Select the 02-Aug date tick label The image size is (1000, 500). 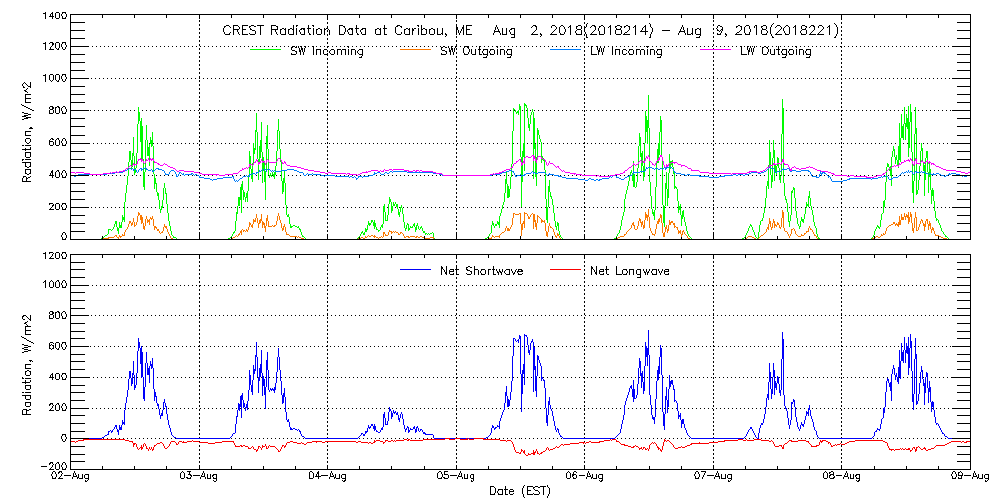[71, 477]
